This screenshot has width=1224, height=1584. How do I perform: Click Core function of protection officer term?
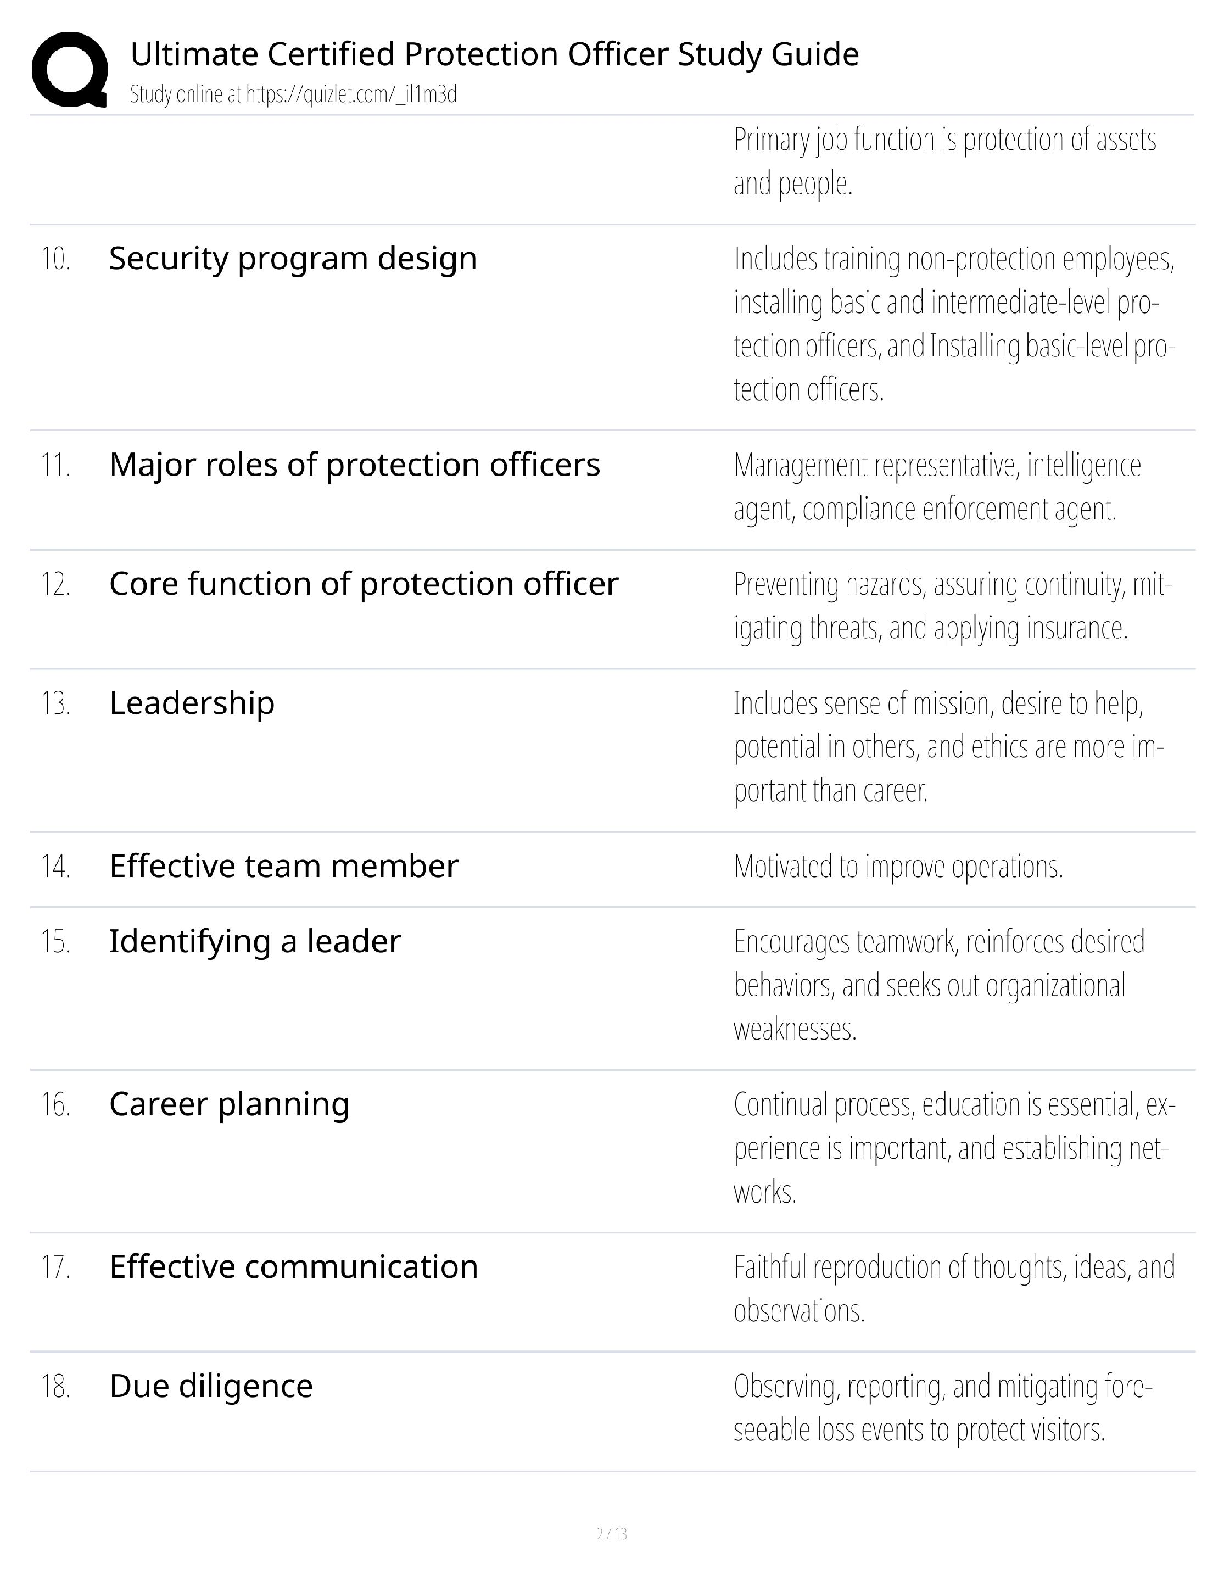pyautogui.click(x=364, y=584)
